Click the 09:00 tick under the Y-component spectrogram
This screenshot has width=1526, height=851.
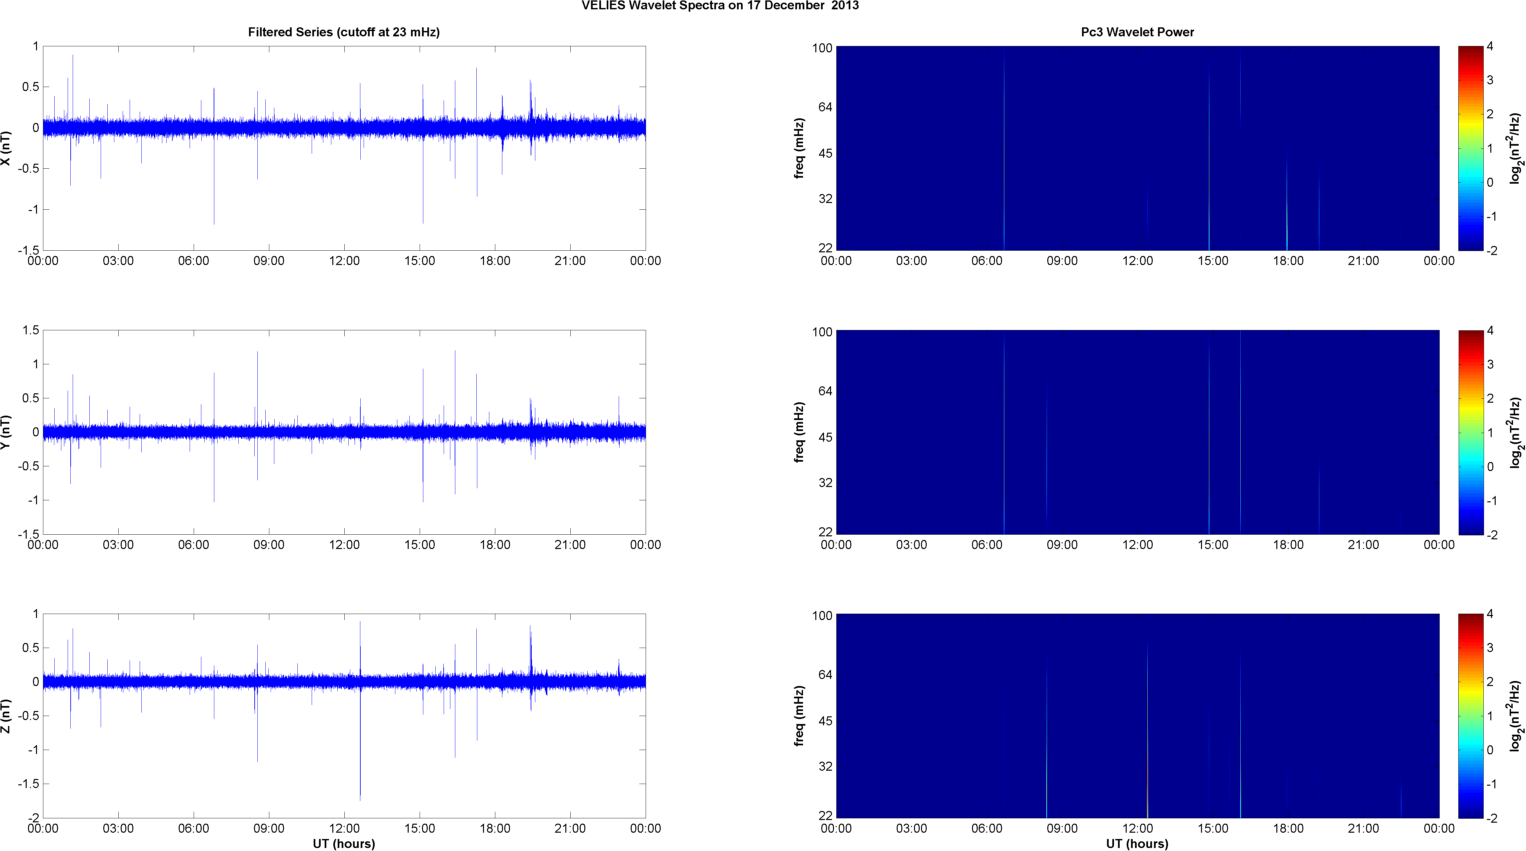[1062, 545]
